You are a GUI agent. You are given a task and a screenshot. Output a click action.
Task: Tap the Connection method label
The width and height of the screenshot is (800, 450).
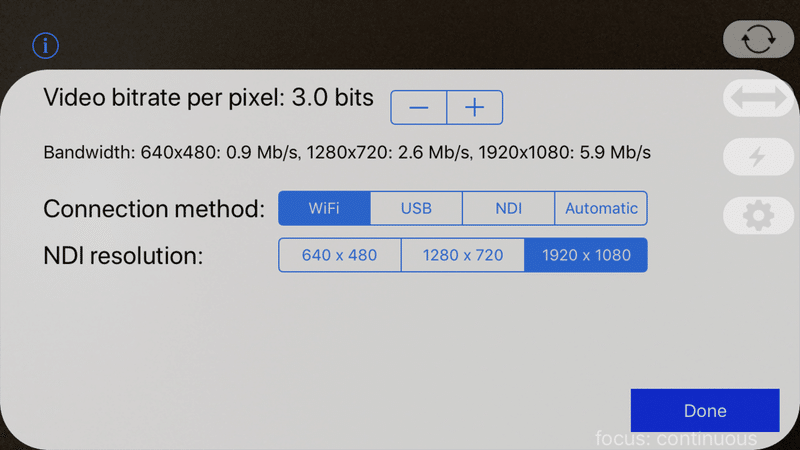coord(154,209)
